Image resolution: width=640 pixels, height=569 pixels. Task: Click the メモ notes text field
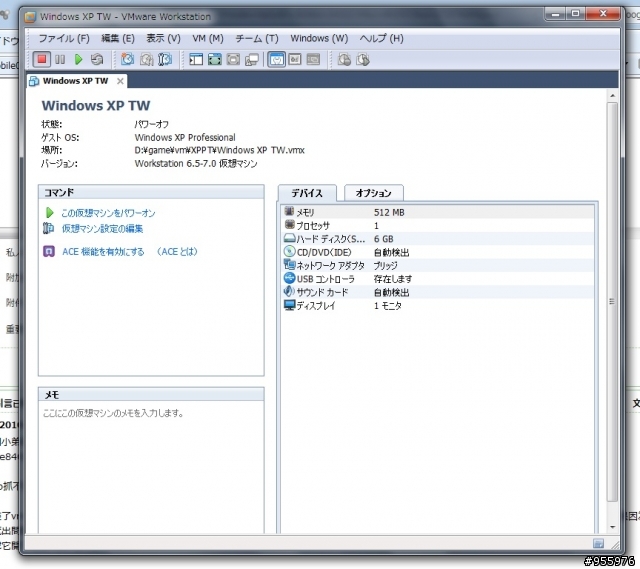(x=151, y=467)
